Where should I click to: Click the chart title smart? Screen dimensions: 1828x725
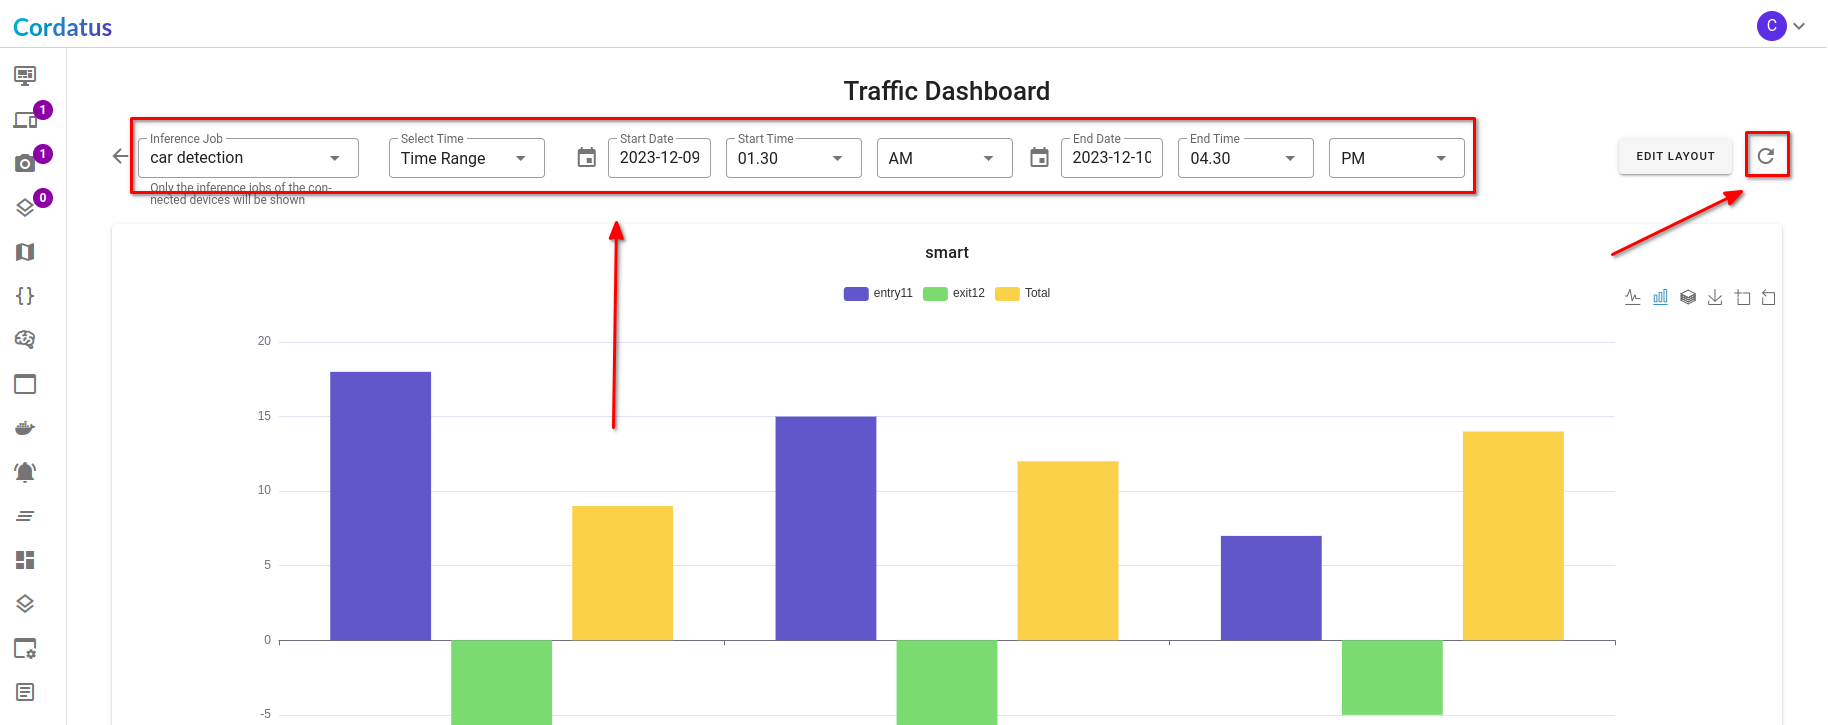click(x=947, y=253)
